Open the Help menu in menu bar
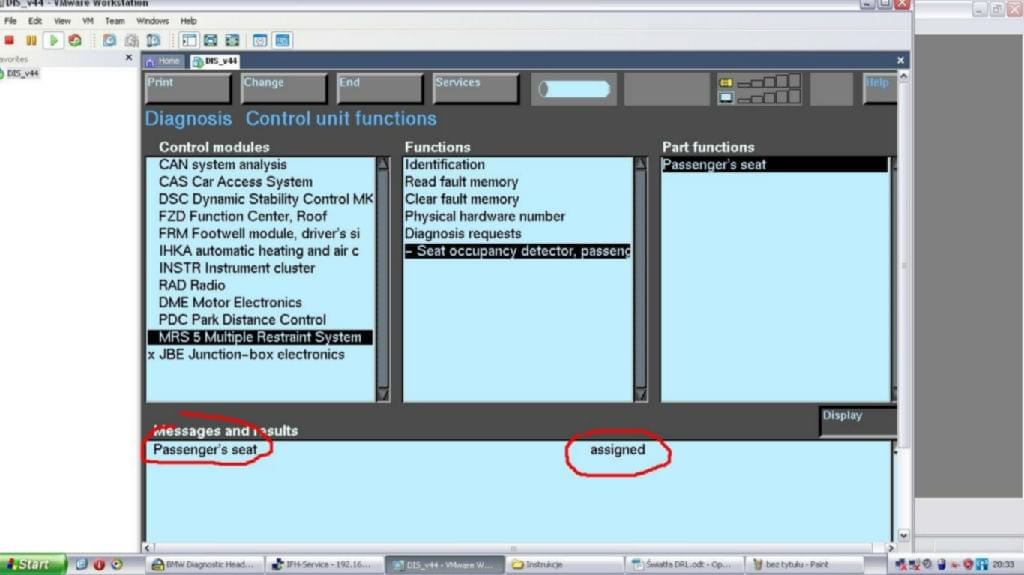Viewport: 1024px width, 575px height. (188, 21)
